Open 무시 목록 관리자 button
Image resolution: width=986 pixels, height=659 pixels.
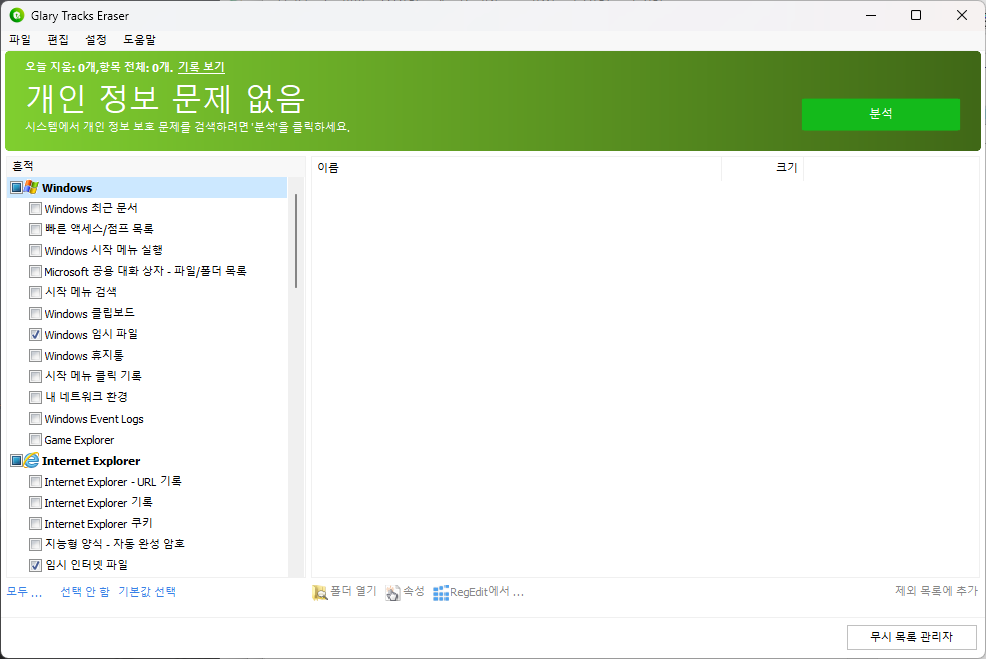coord(912,637)
